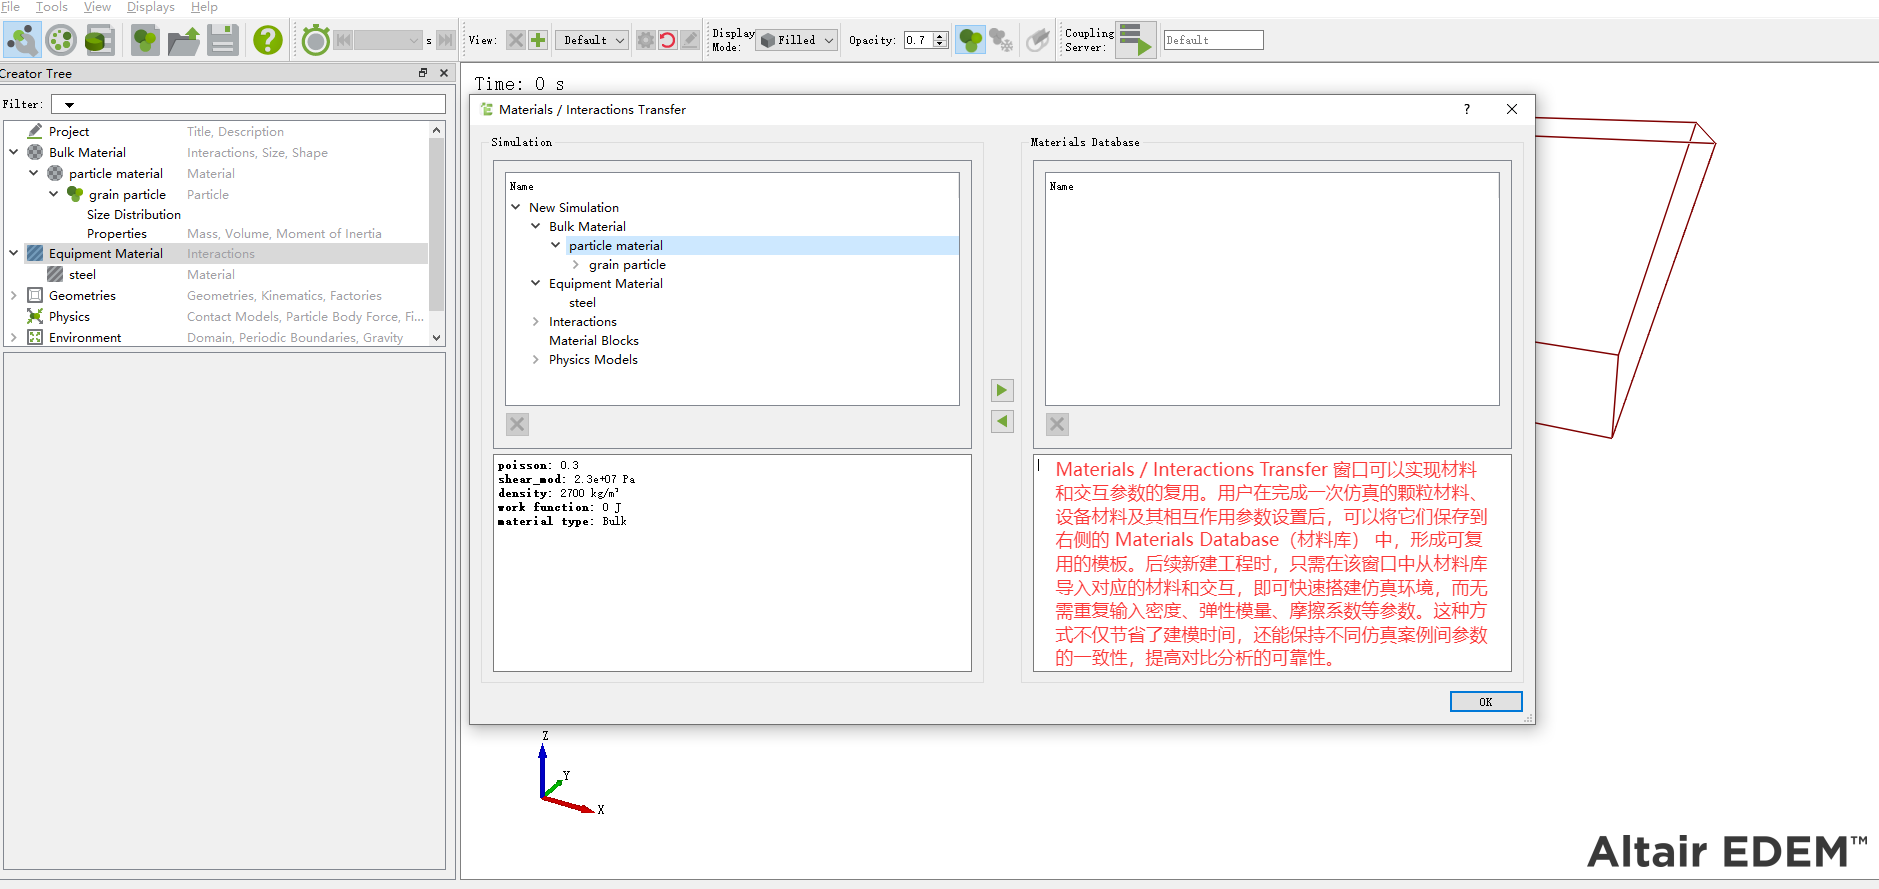Open the Help menu
This screenshot has width=1879, height=889.
(x=204, y=7)
